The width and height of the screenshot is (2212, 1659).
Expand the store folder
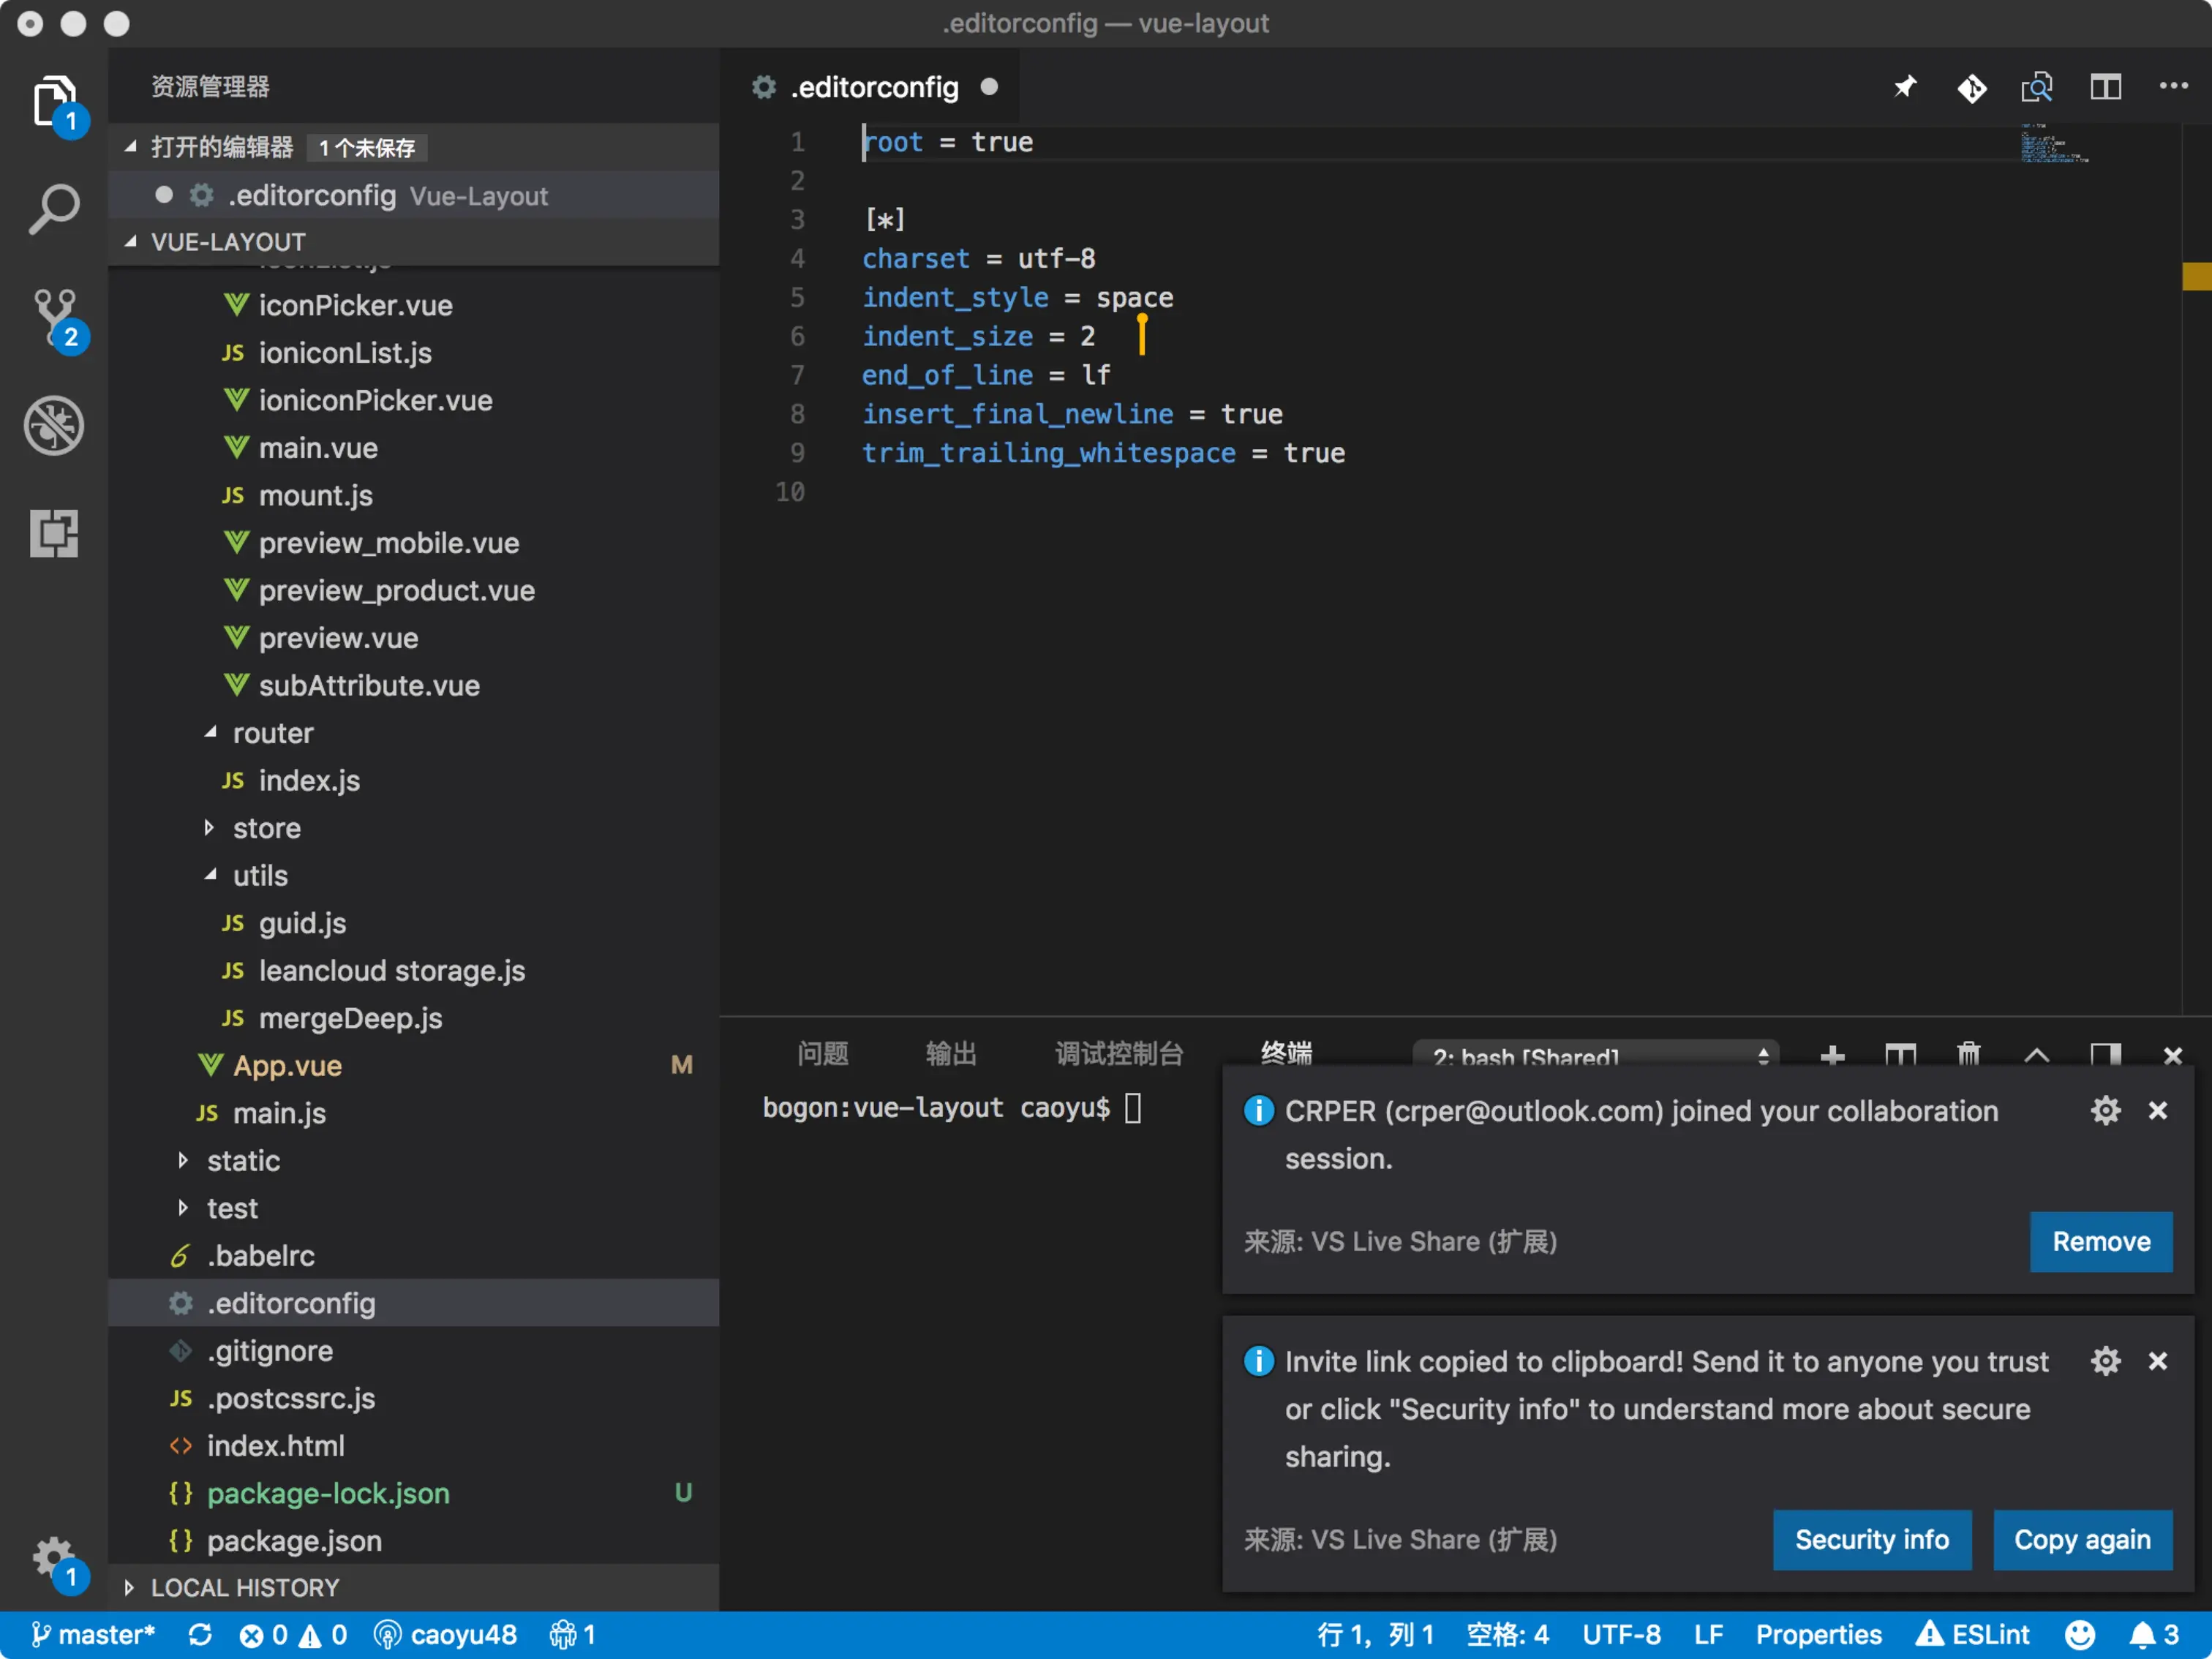[266, 828]
